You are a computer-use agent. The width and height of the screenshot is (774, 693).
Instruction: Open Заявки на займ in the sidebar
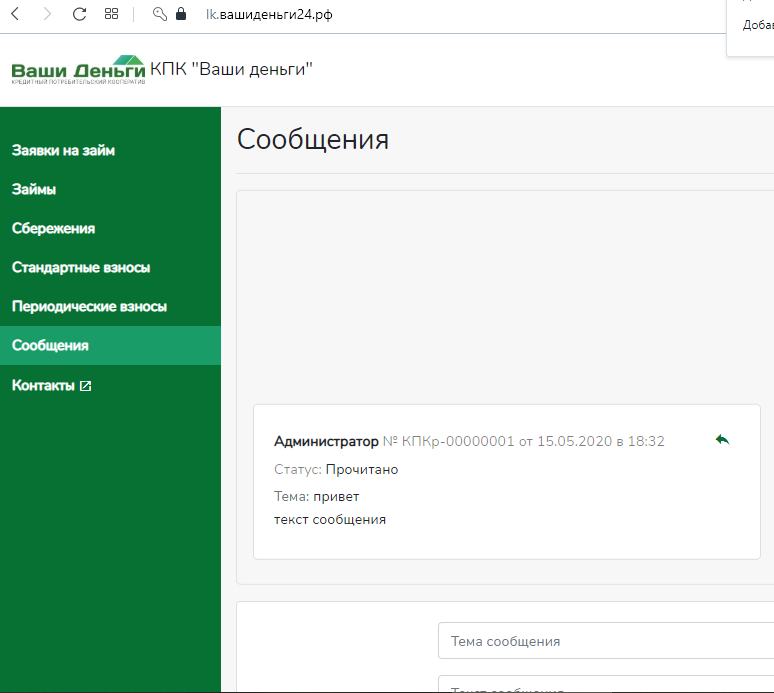[63, 151]
